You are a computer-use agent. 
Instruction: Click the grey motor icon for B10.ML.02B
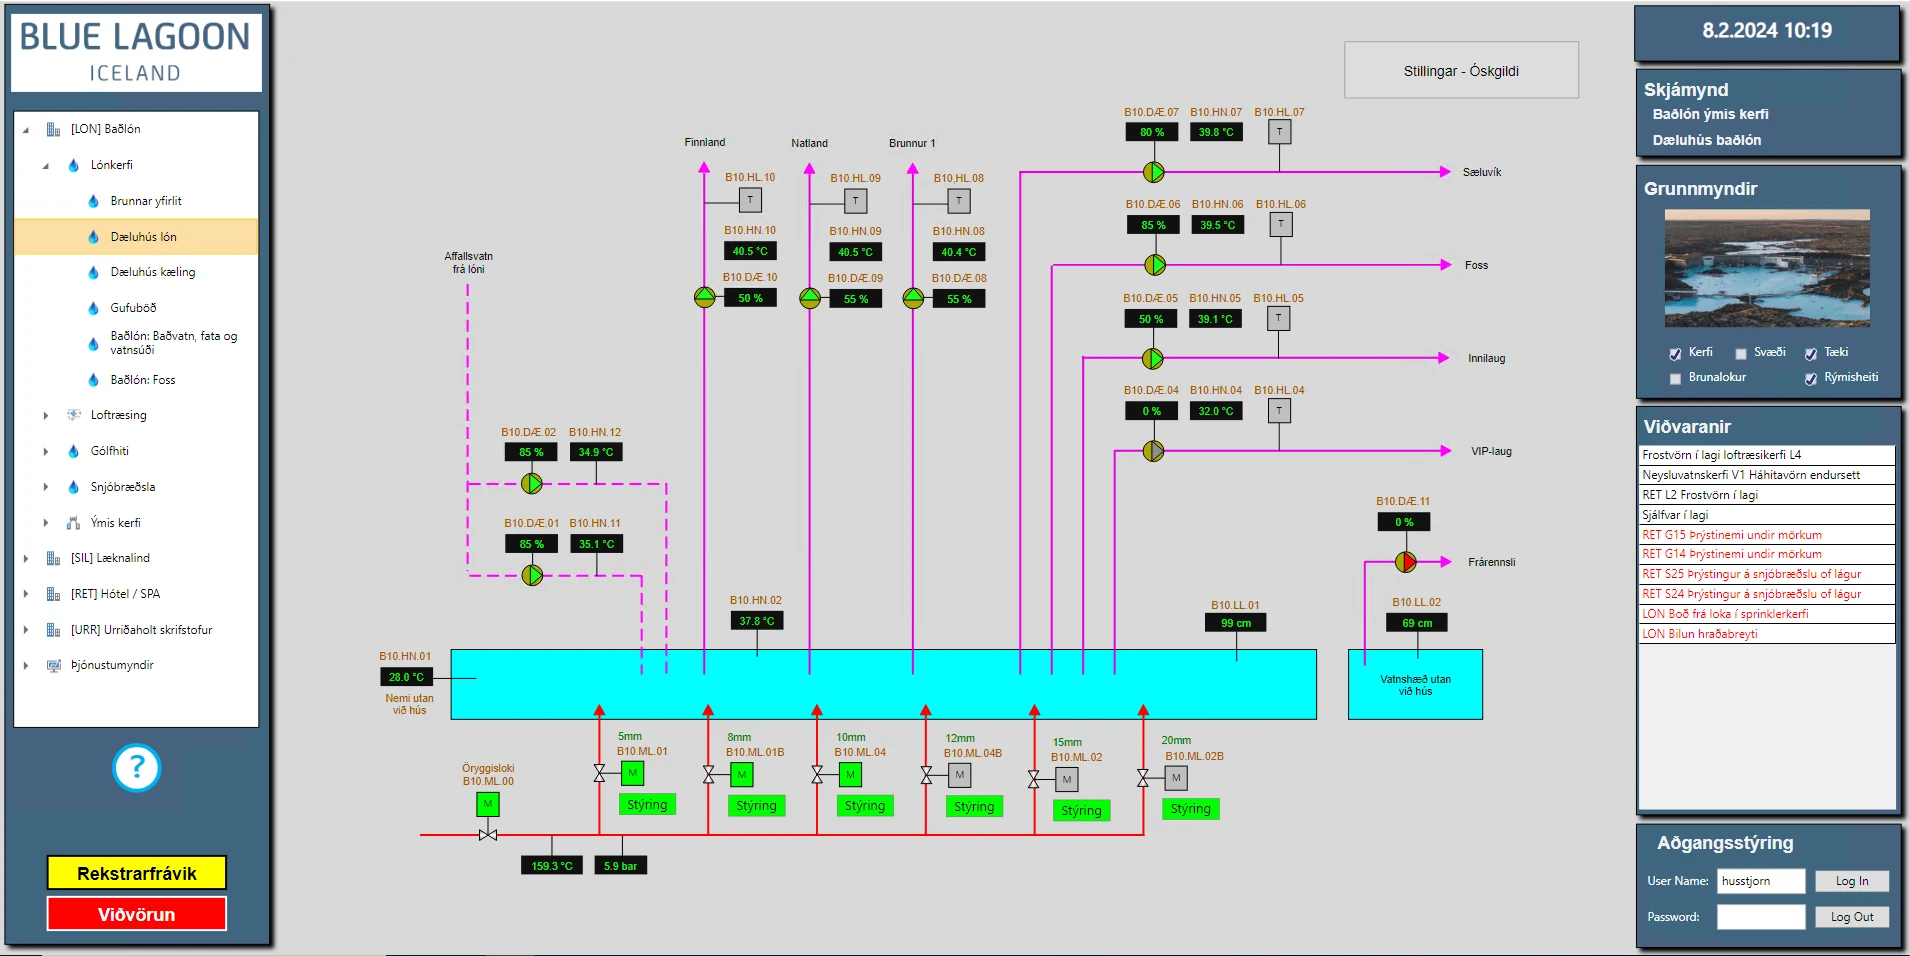(1176, 777)
